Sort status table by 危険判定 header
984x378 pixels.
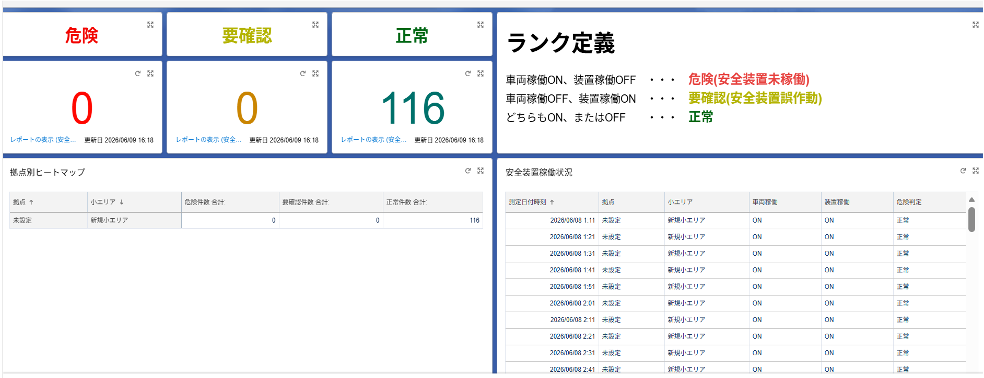pyautogui.click(x=929, y=202)
